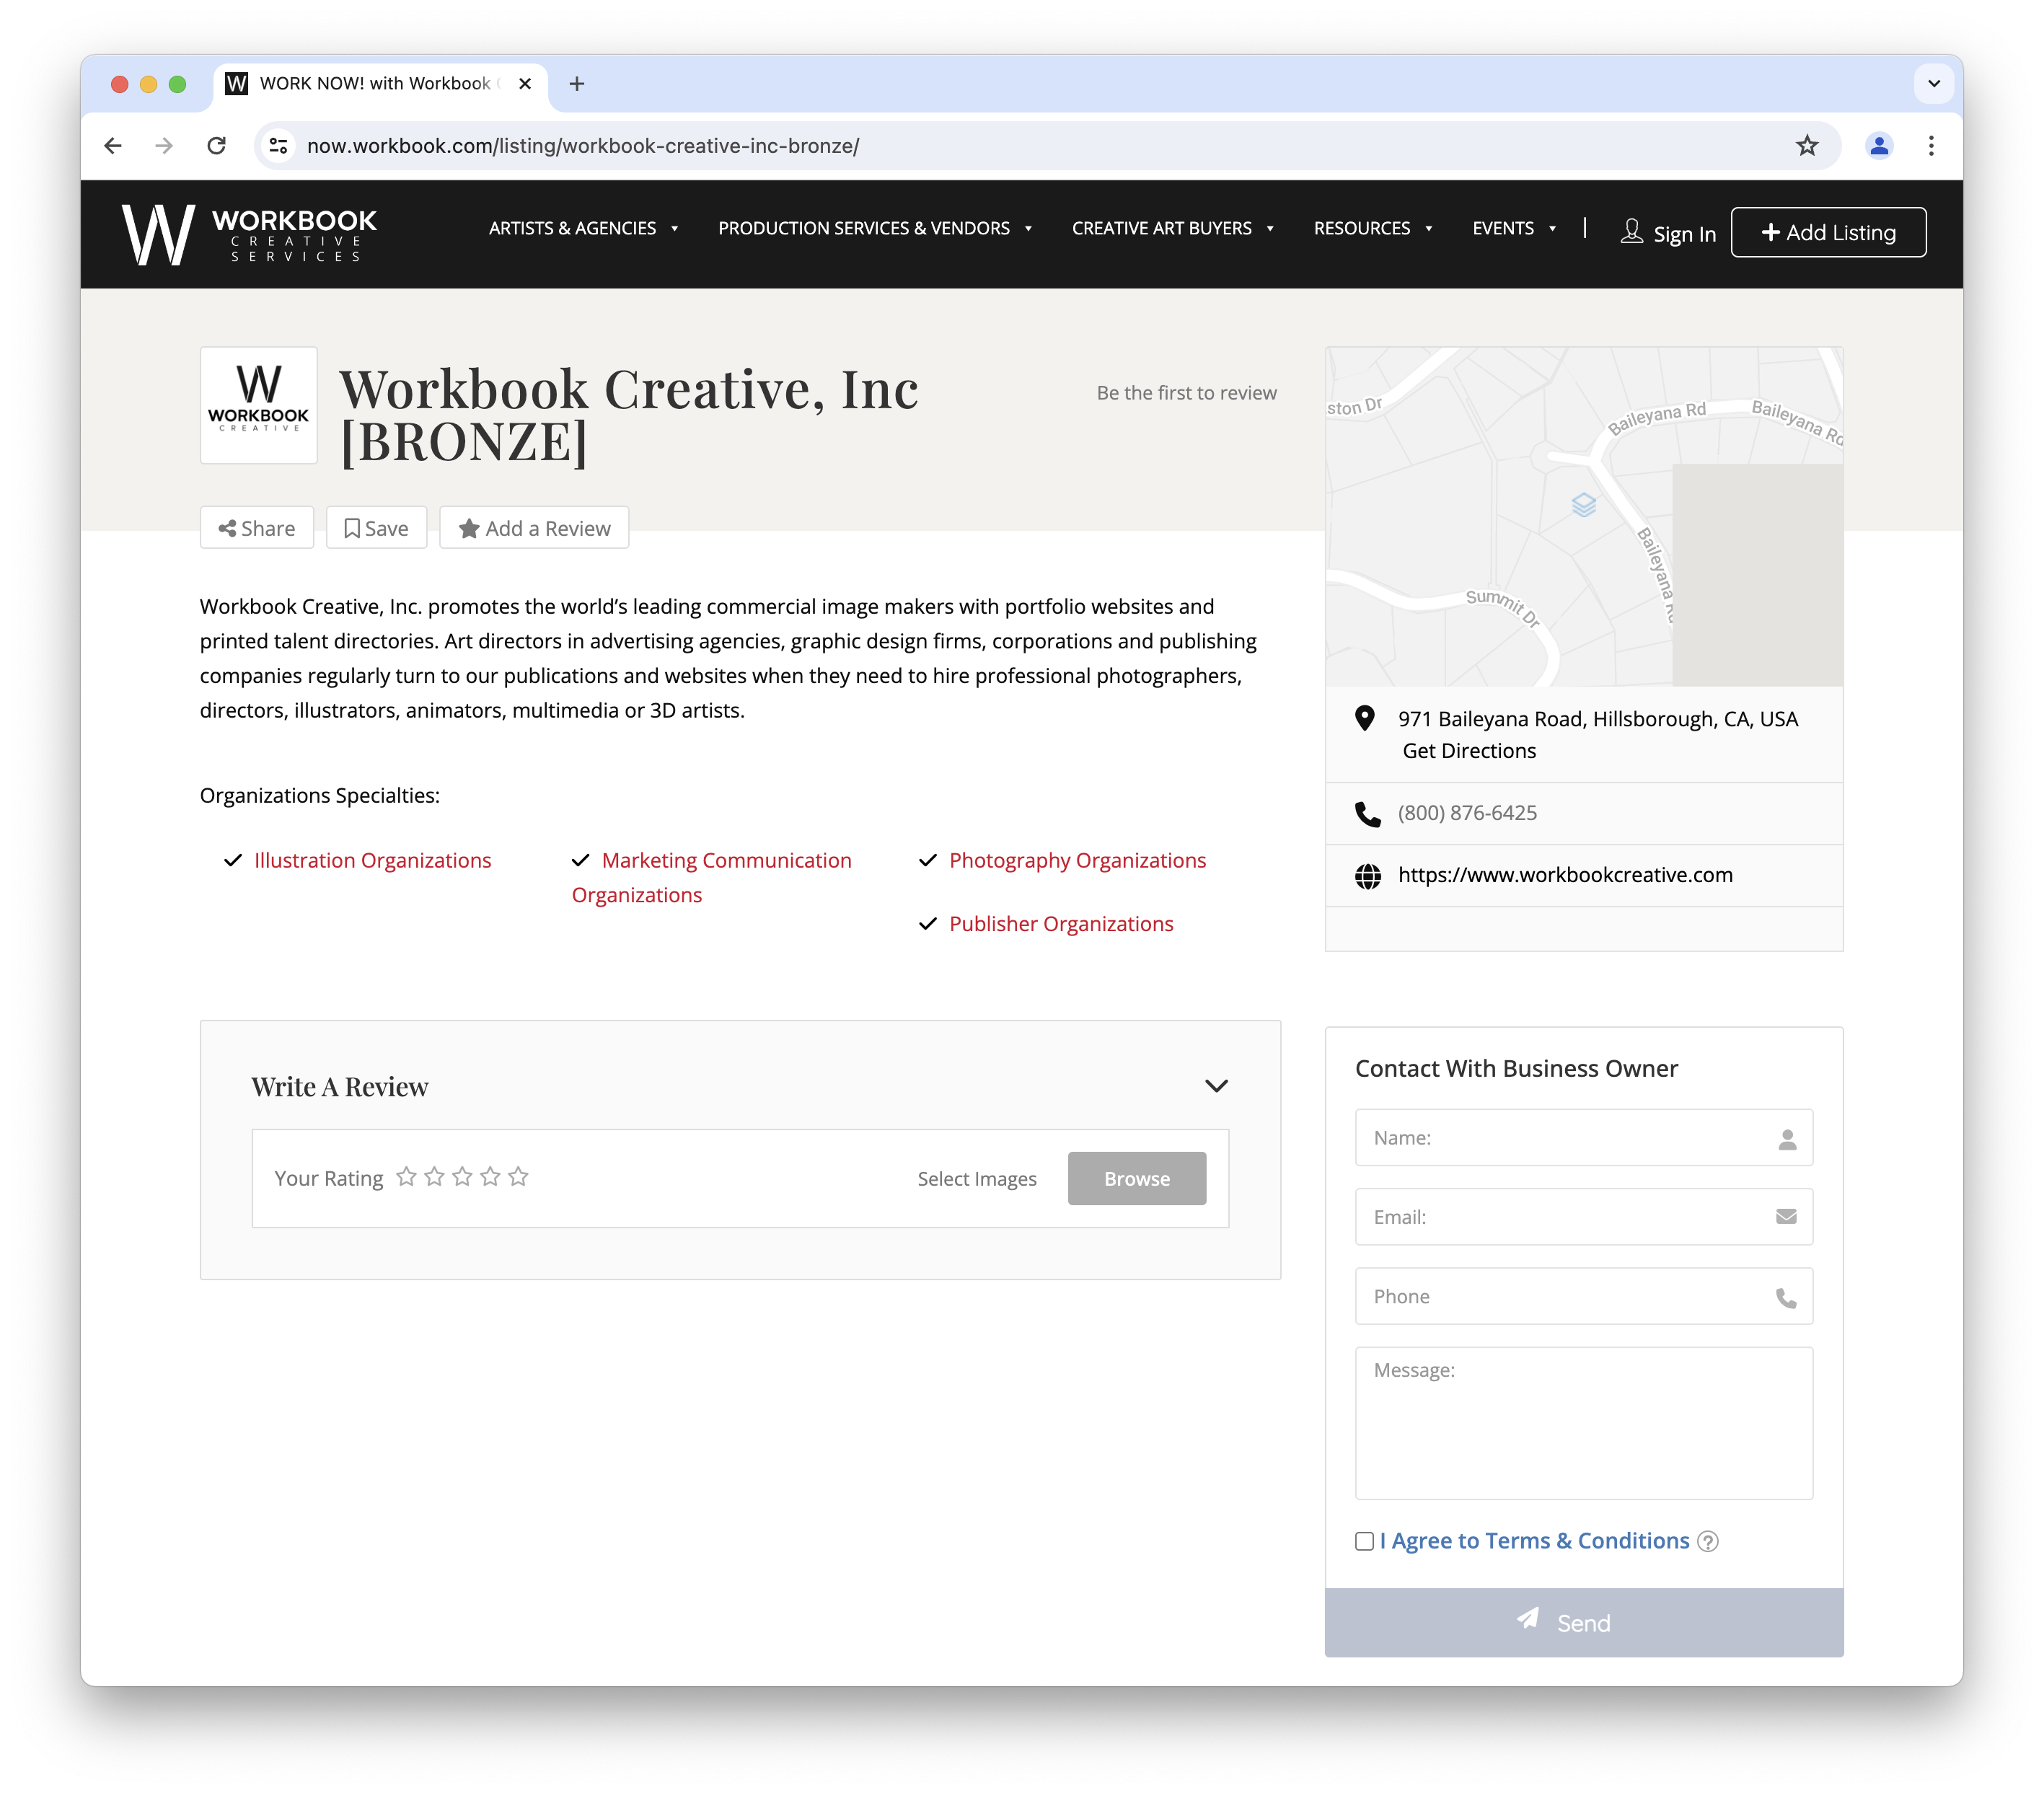Open the browser profile icon
This screenshot has height=1793, width=2044.
pyautogui.click(x=1879, y=146)
